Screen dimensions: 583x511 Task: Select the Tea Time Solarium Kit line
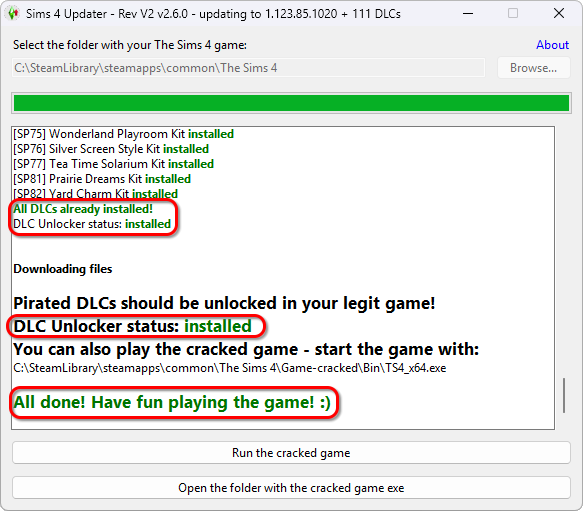[x=113, y=164]
